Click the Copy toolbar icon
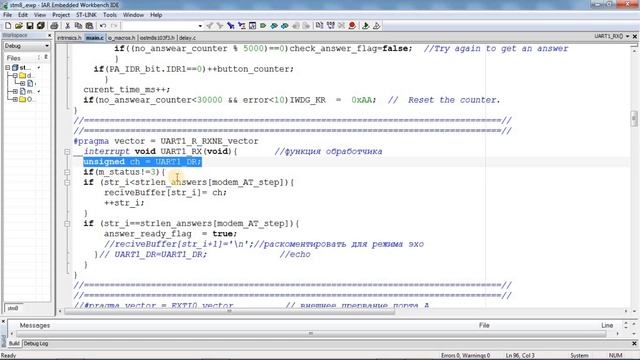Viewport: 640px width, 360px height. pyautogui.click(x=78, y=26)
